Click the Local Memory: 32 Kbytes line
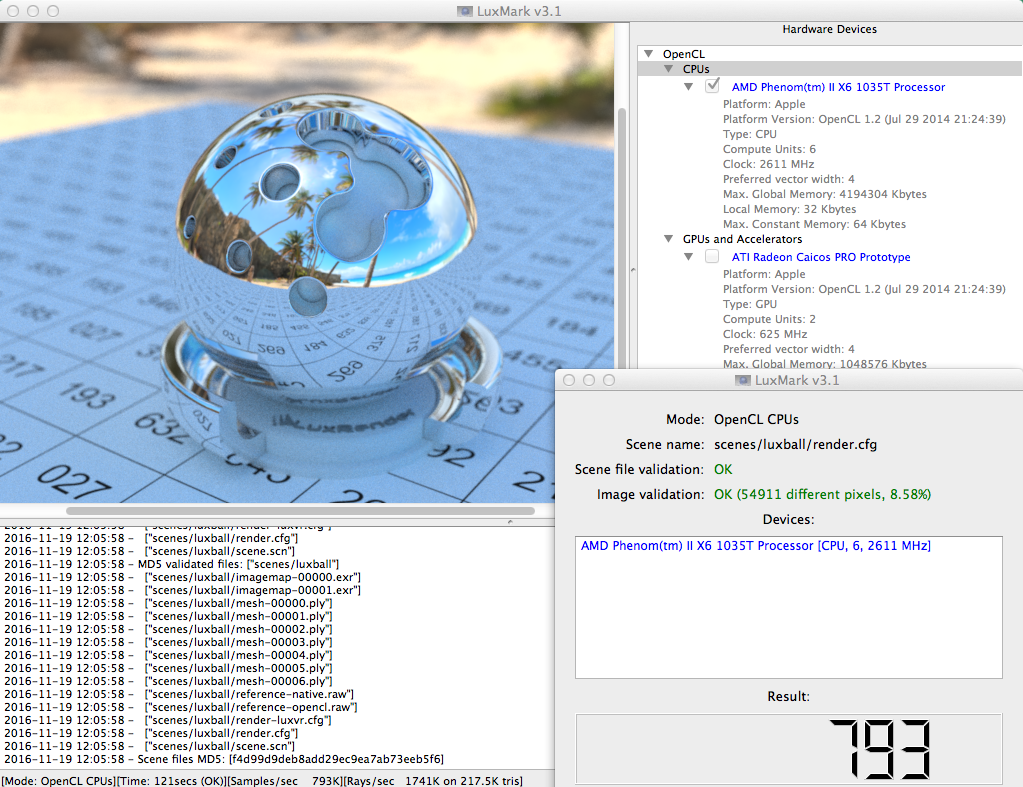Image resolution: width=1023 pixels, height=787 pixels. [789, 209]
